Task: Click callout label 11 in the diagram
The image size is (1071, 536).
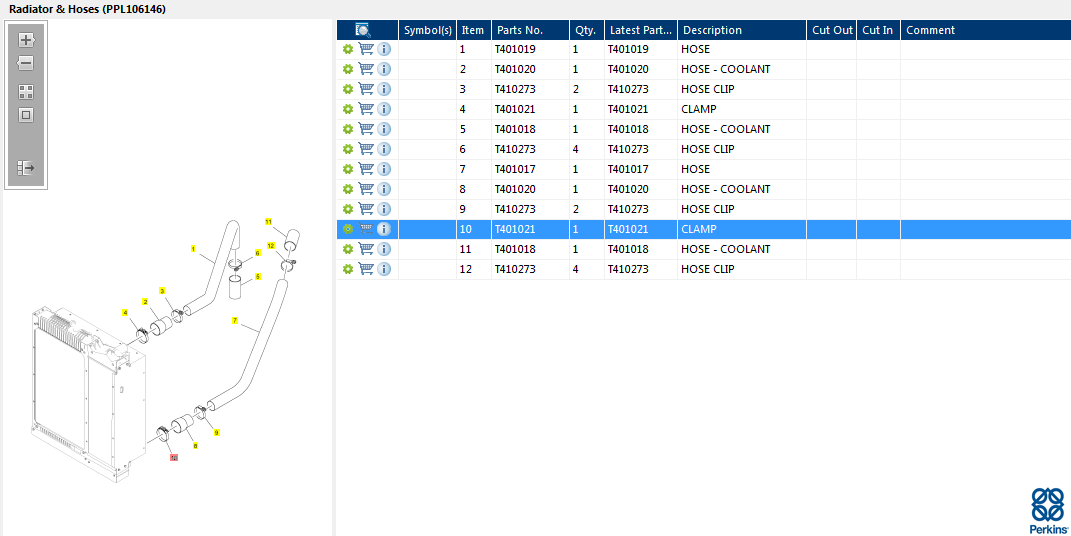Action: coord(268,220)
